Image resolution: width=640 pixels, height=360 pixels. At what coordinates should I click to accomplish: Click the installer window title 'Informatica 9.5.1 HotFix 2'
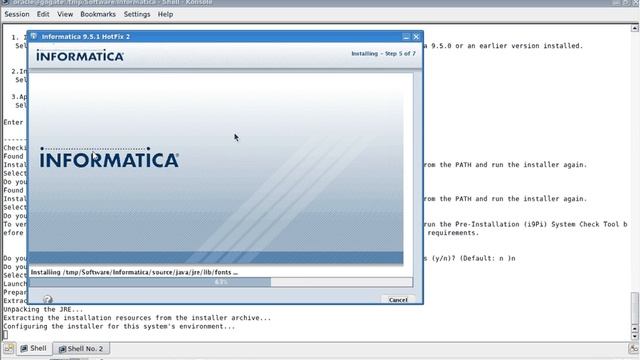point(86,37)
